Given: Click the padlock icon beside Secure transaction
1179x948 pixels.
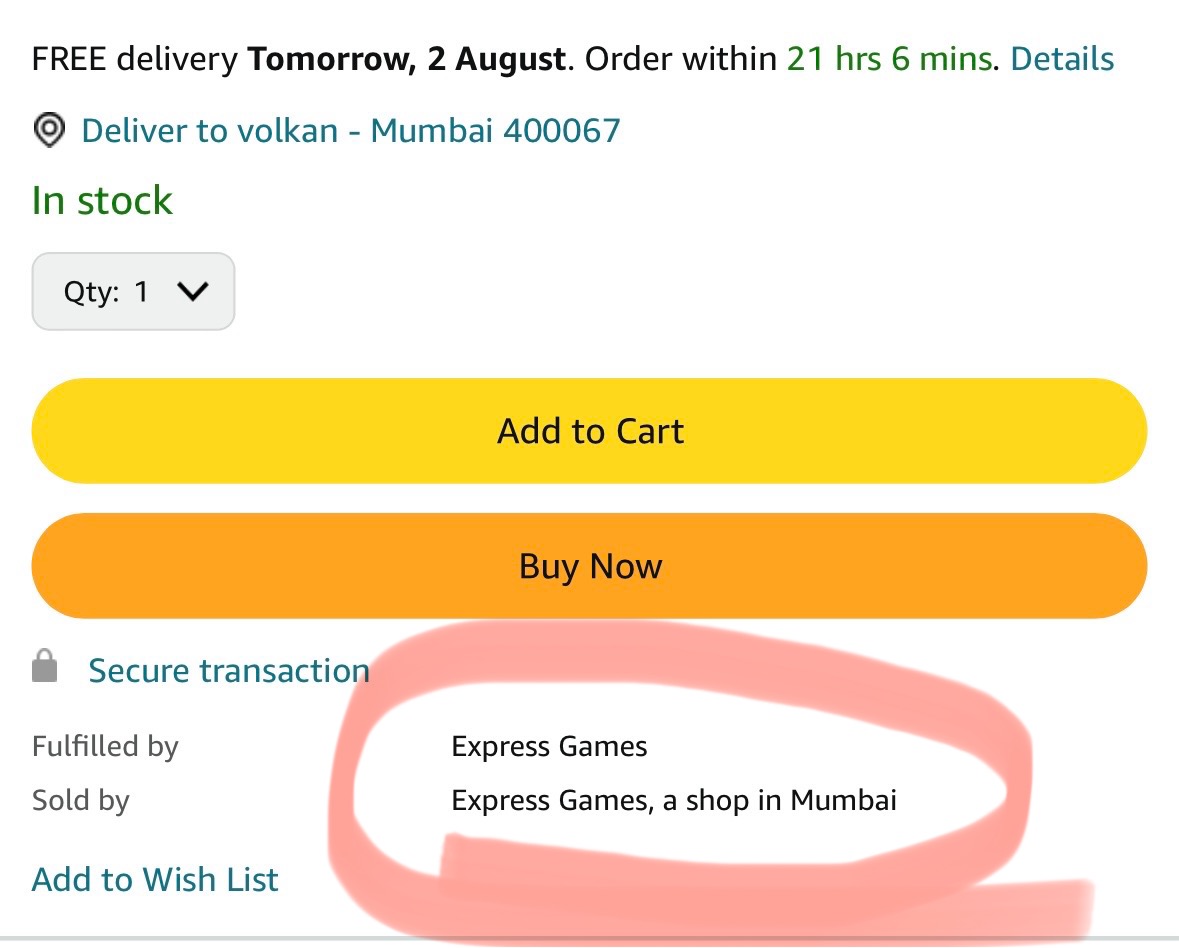Looking at the screenshot, I should coord(45,667).
